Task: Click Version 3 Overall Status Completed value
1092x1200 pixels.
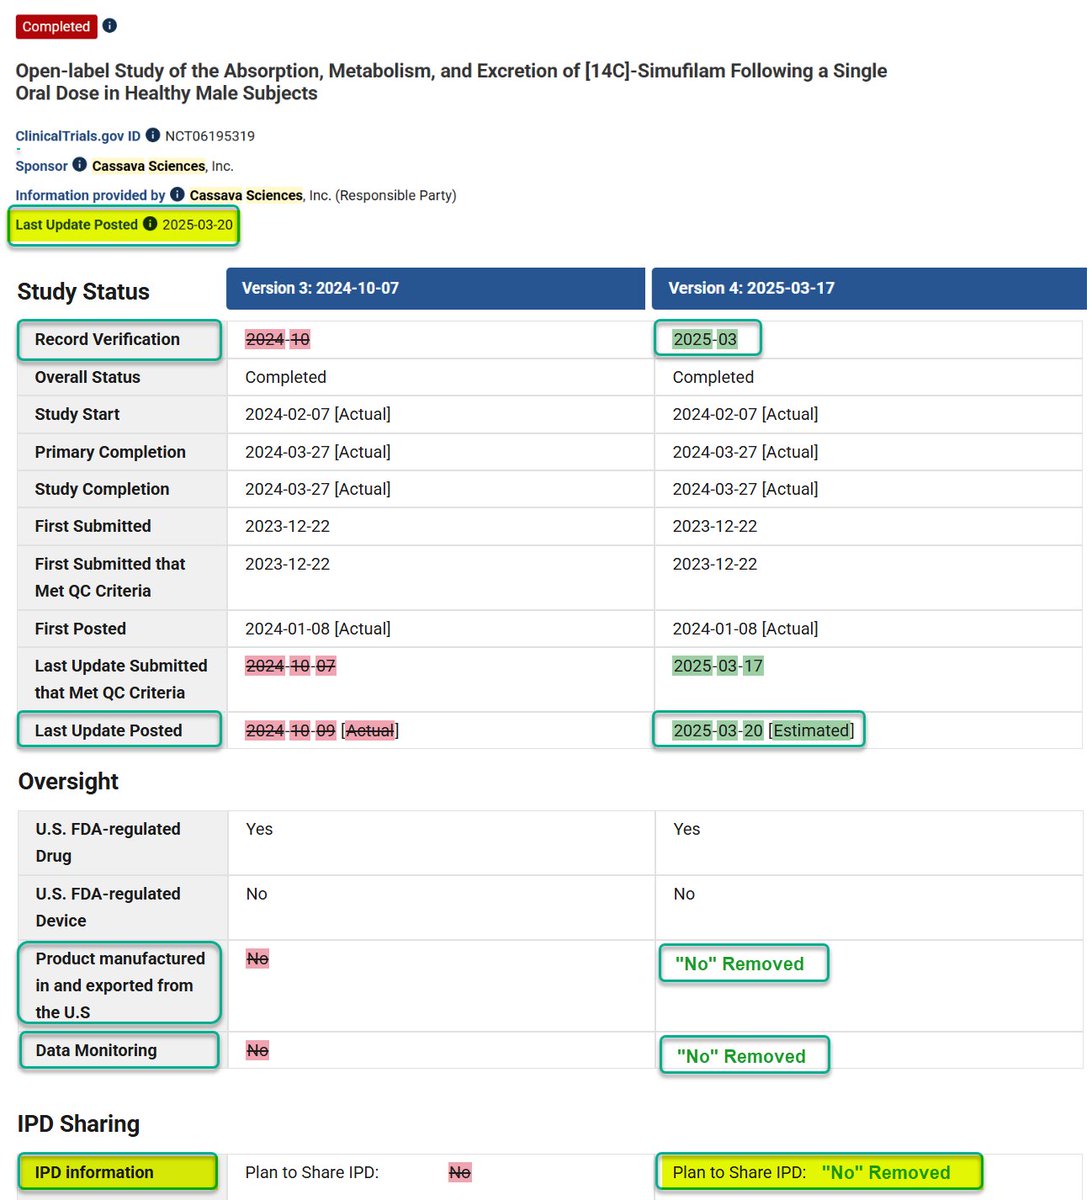Action: 286,377
